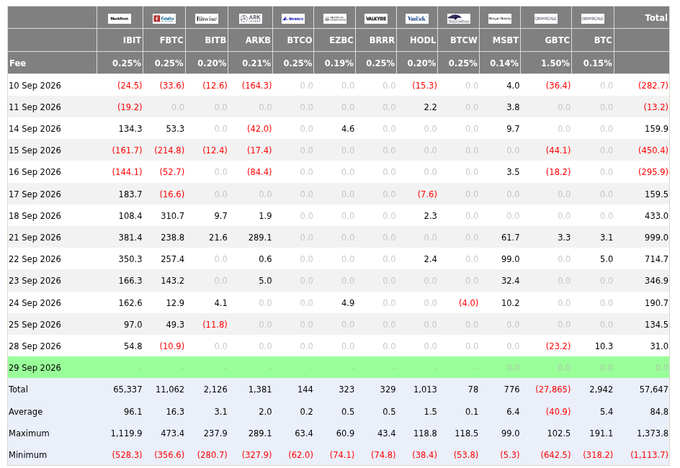The height and width of the screenshot is (468, 680).
Task: Select the BITB column header
Action: pyautogui.click(x=216, y=40)
